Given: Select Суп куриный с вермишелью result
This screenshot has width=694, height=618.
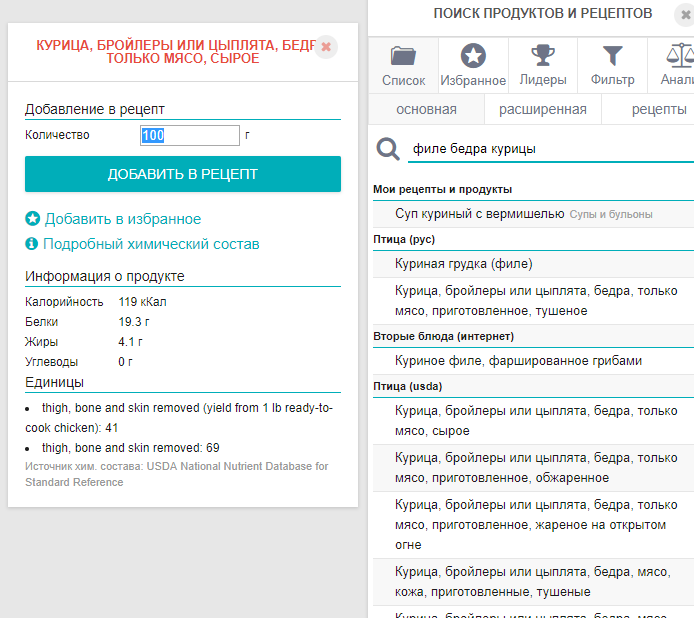Looking at the screenshot, I should pyautogui.click(x=533, y=214).
